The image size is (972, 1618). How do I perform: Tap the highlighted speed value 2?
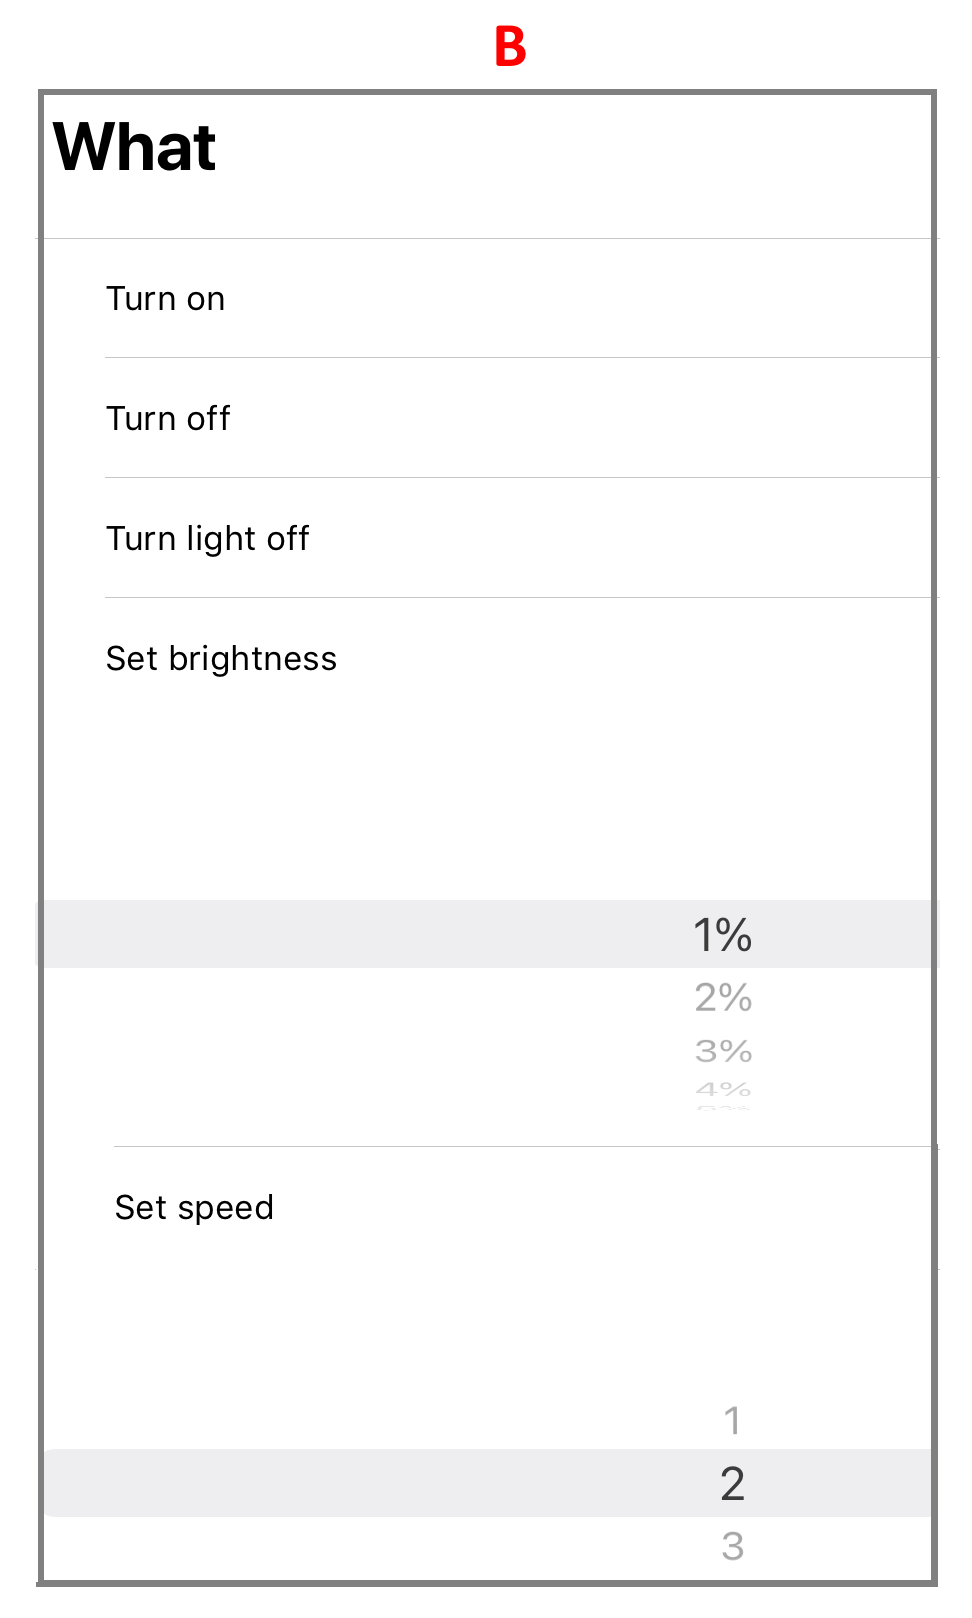click(732, 1483)
